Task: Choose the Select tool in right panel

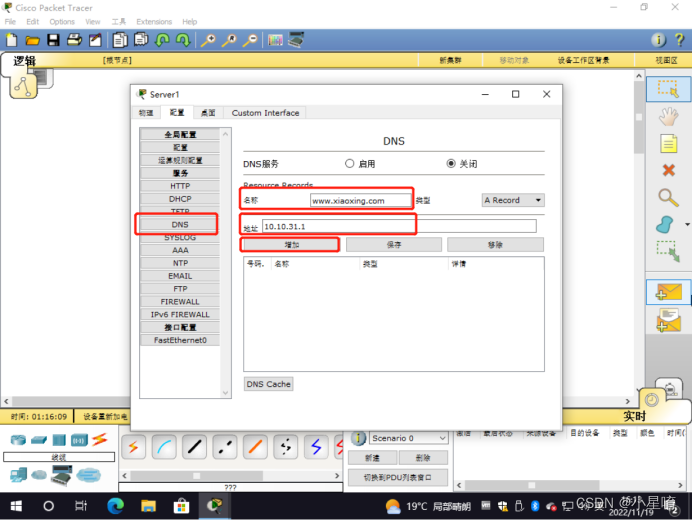Action: (668, 89)
